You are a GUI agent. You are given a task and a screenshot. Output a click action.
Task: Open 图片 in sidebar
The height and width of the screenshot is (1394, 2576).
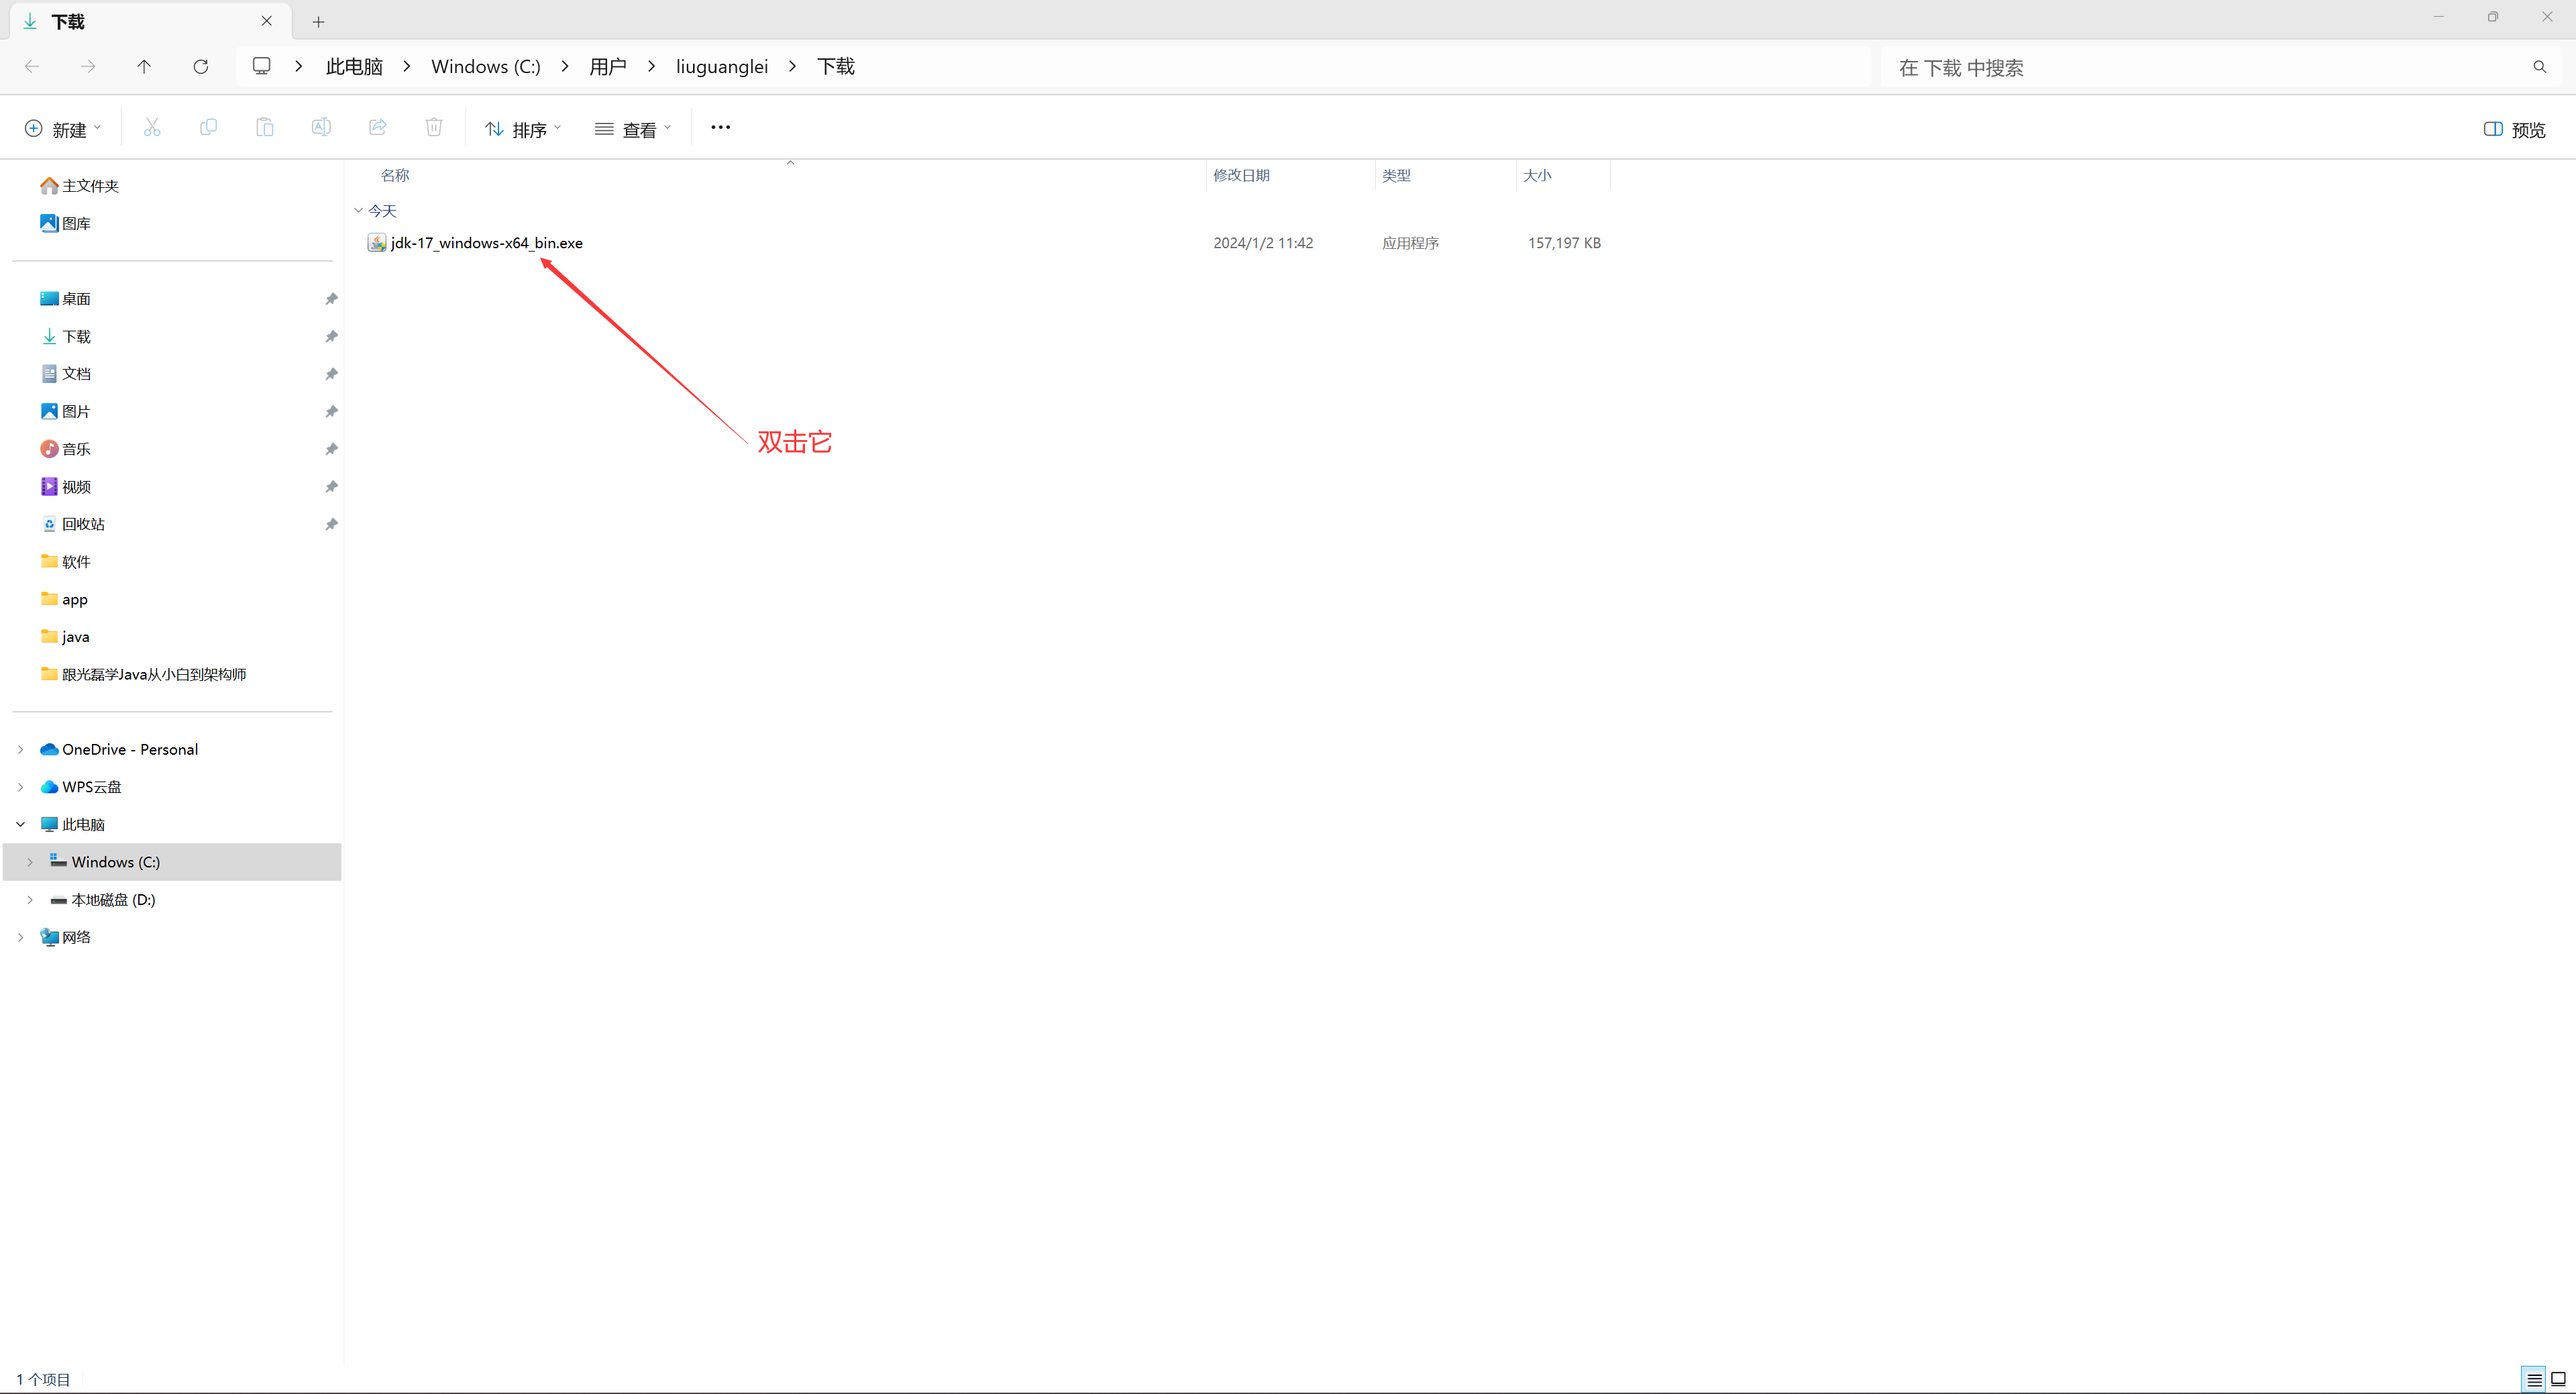(x=65, y=411)
